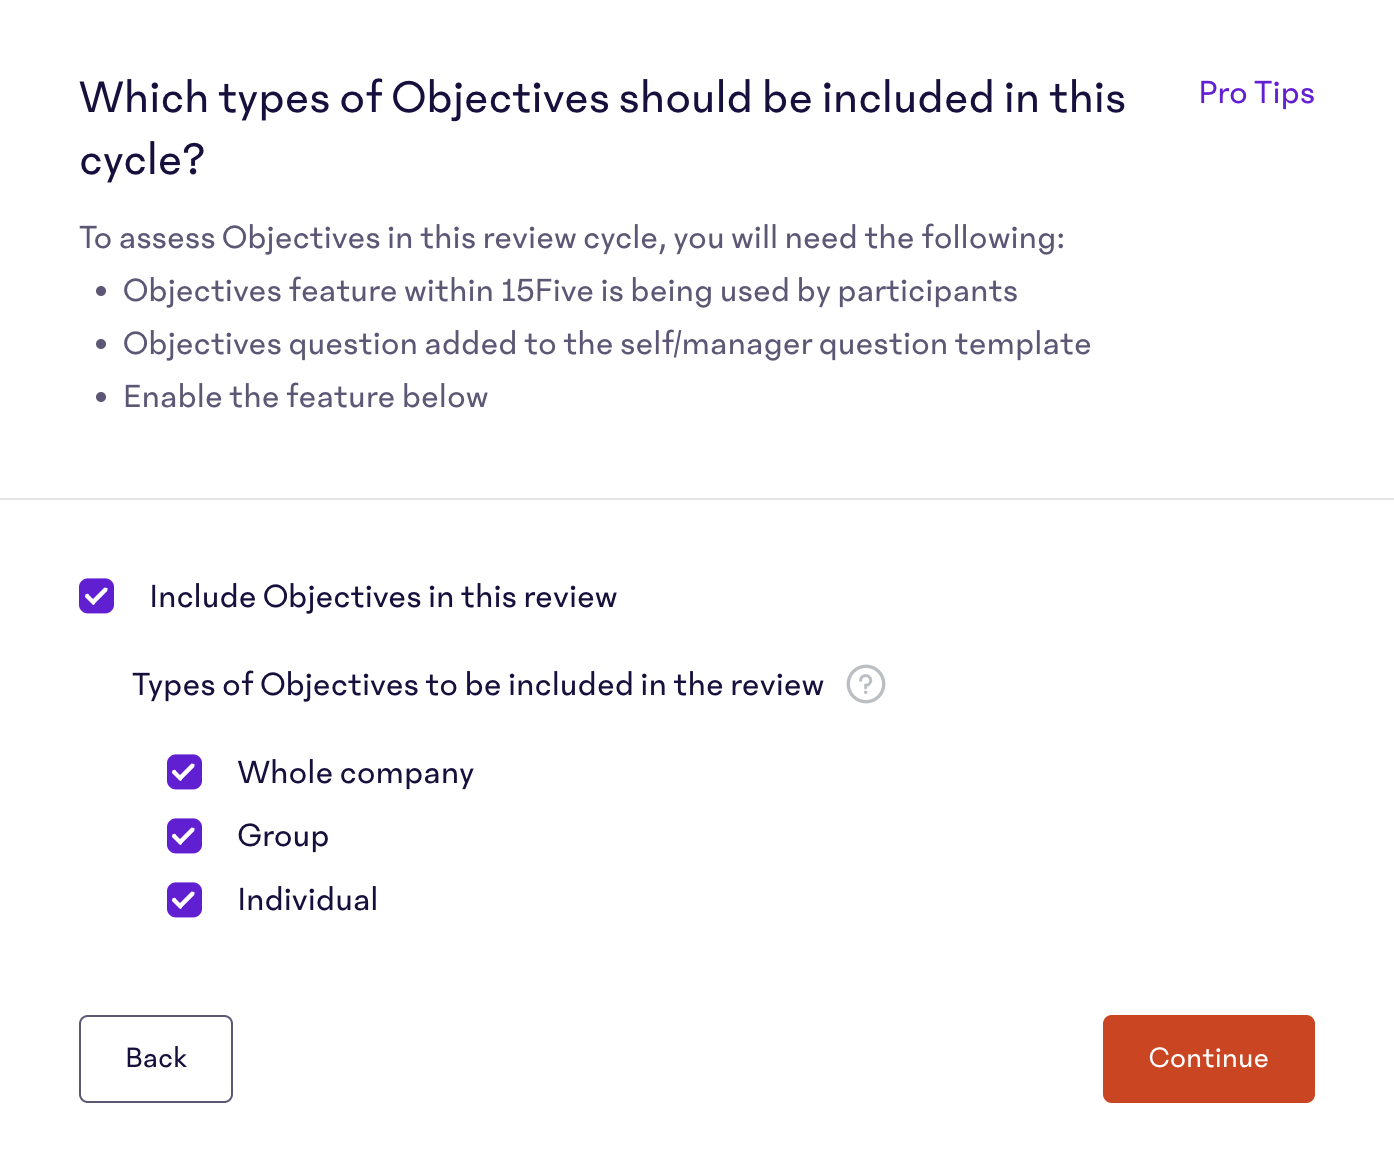1394x1168 pixels.
Task: Click the '15Five is being used by participants' bullet
Action: pyautogui.click(x=570, y=291)
